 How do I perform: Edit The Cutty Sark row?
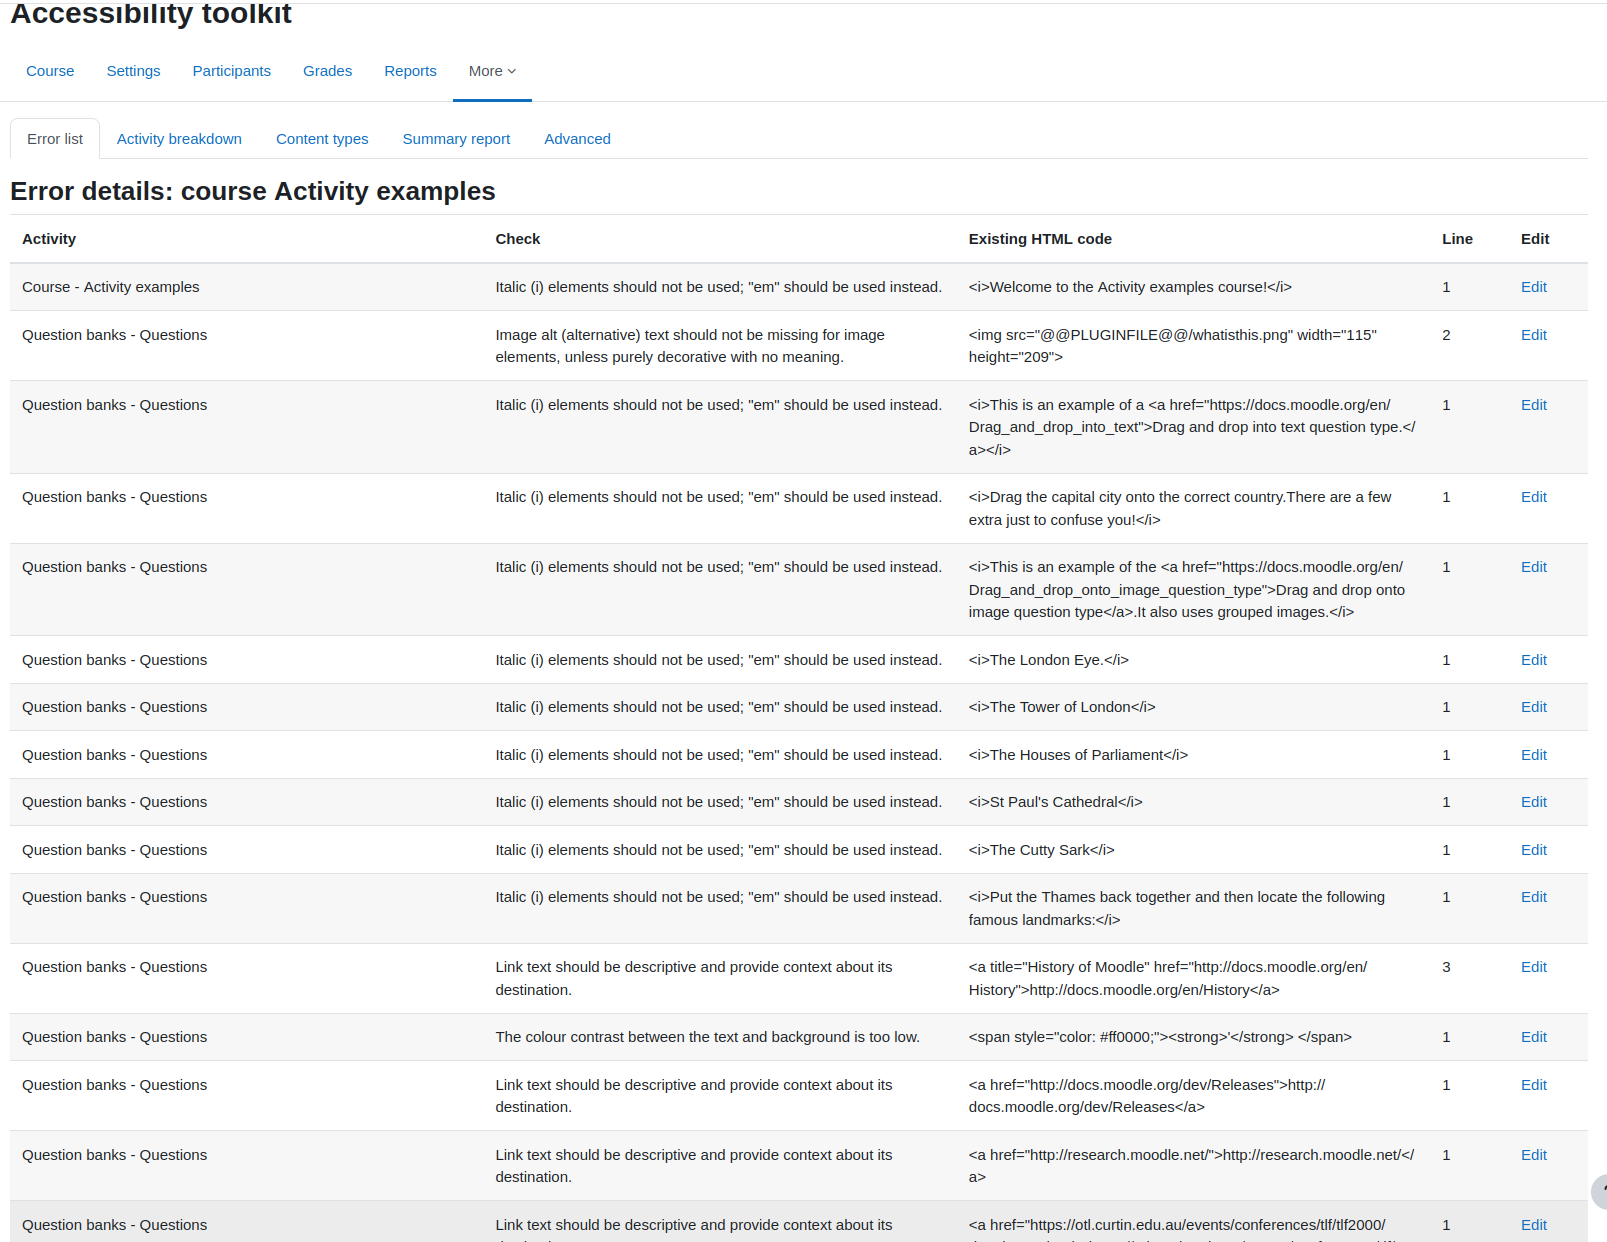click(1533, 850)
